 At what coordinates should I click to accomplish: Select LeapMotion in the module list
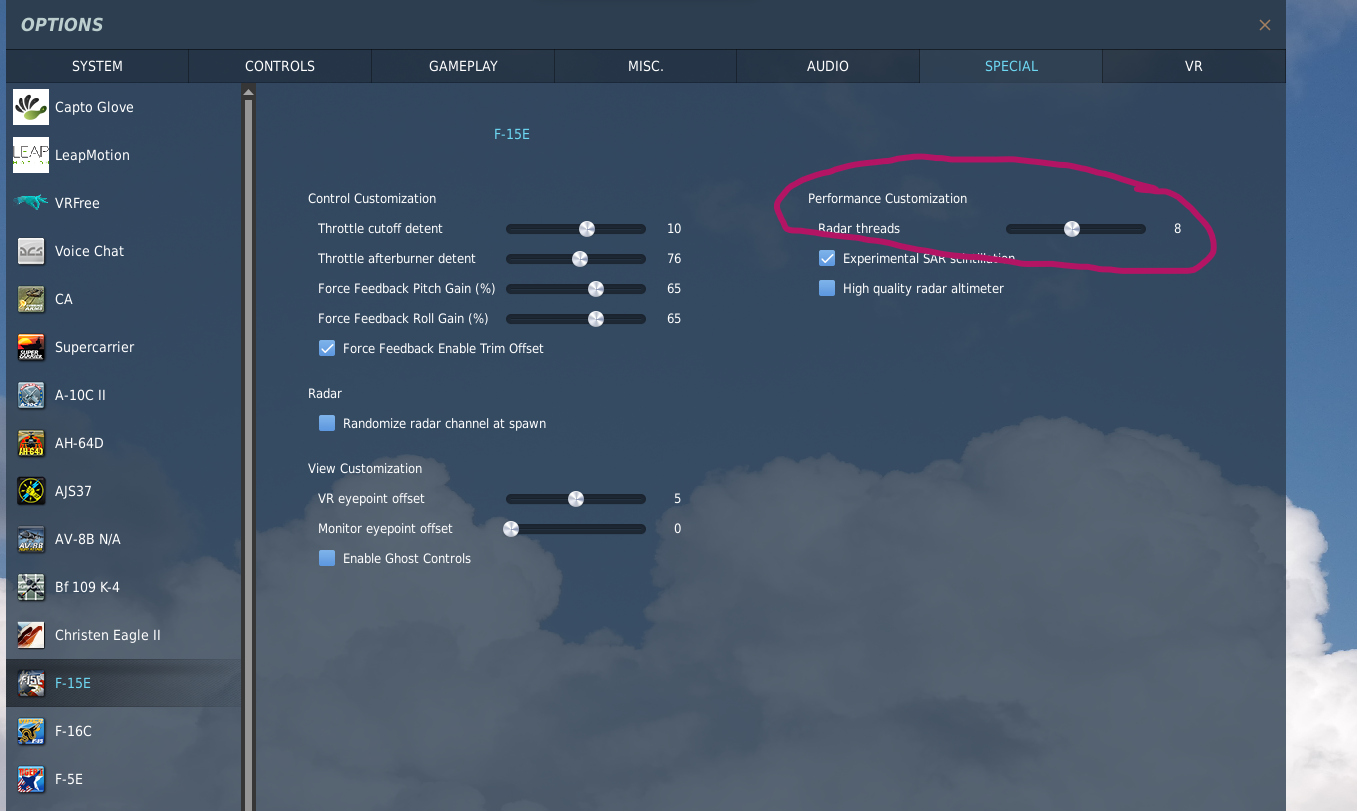pyautogui.click(x=123, y=155)
